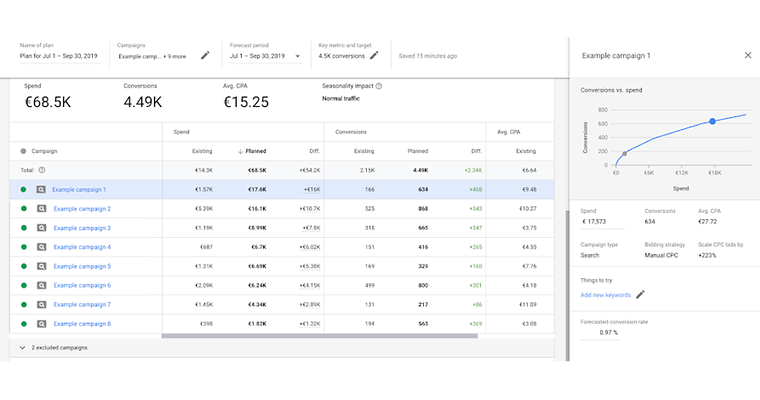Open Example campaign 7 link
This screenshot has height=400, width=760.
(82, 304)
